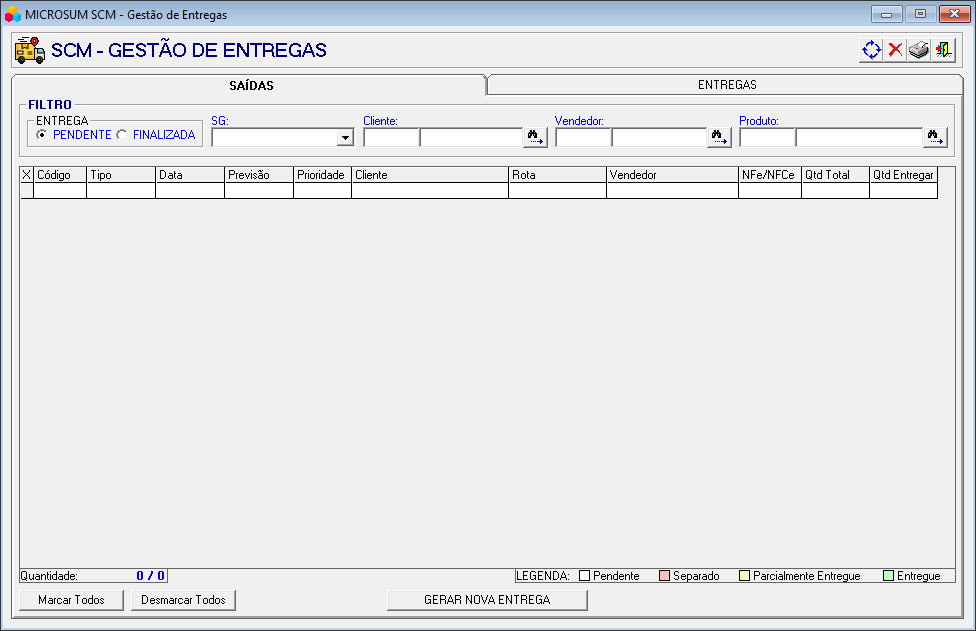The image size is (976, 631).
Task: Click the MICROSUM app icon in the title bar
Action: pyautogui.click(x=12, y=14)
